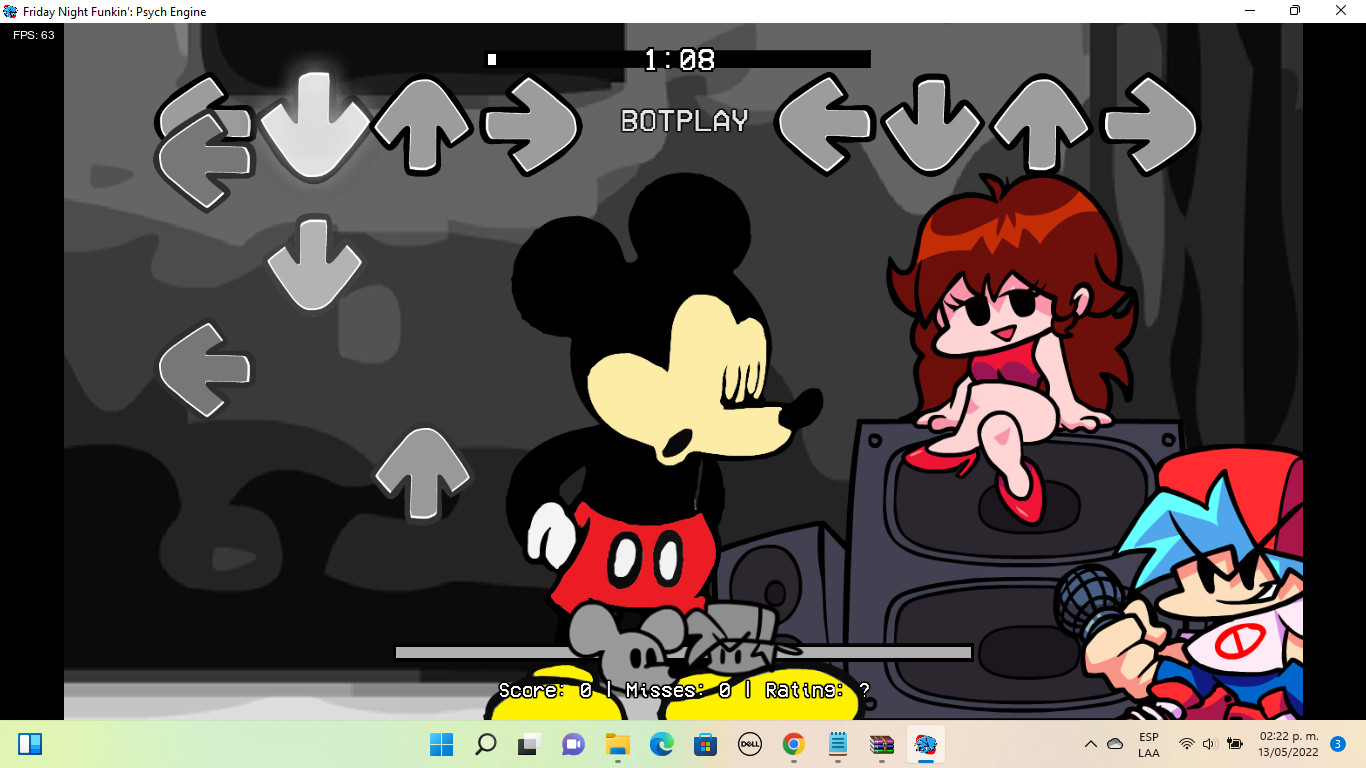This screenshot has height=768, width=1366.
Task: Open taskbar Search
Action: tap(485, 744)
